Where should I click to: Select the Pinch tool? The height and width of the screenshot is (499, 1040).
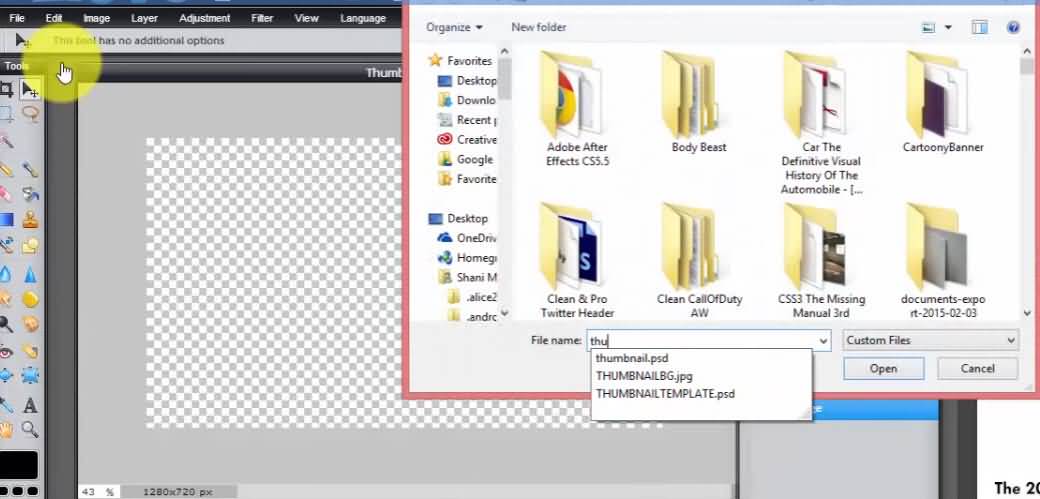tap(30, 376)
